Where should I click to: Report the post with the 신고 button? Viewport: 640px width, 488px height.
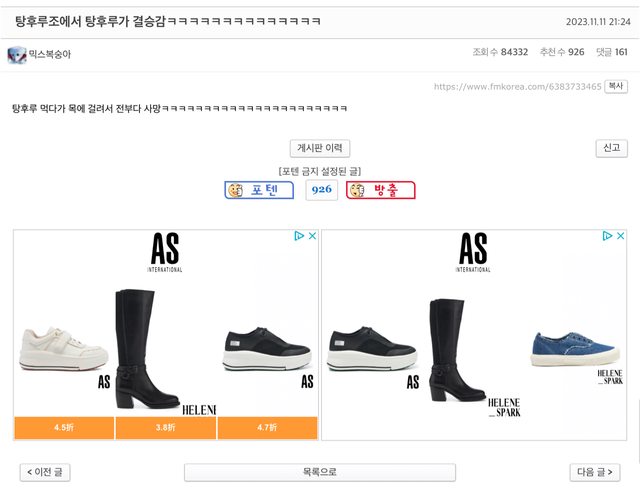pyautogui.click(x=611, y=148)
